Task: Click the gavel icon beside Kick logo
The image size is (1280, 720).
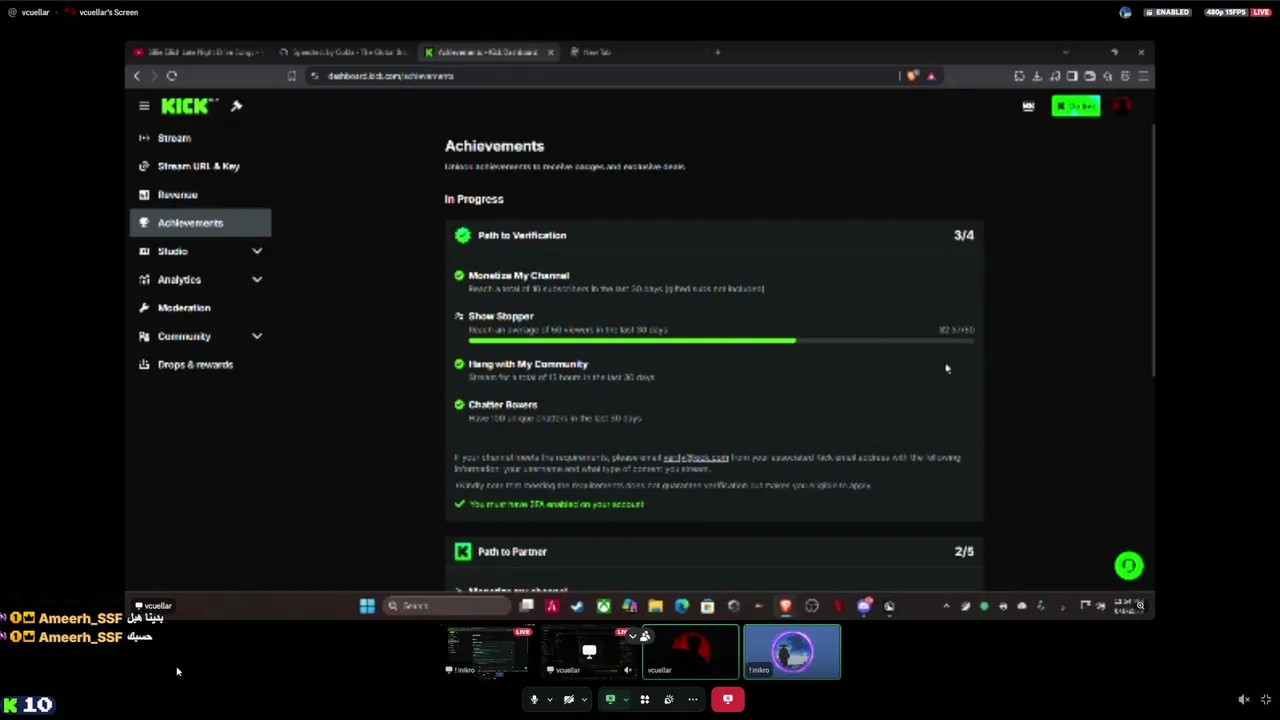Action: pyautogui.click(x=236, y=106)
